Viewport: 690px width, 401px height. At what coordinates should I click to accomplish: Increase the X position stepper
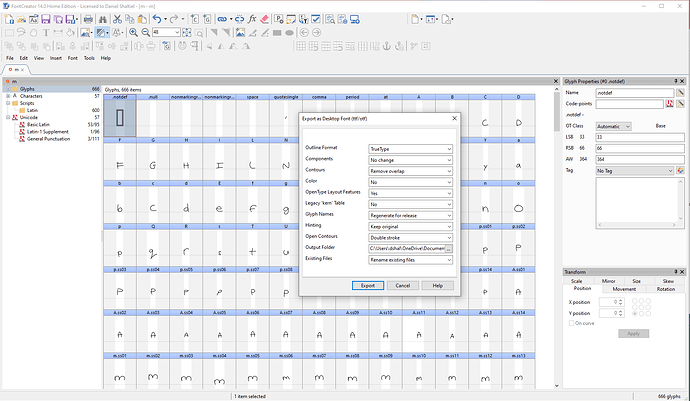coord(620,300)
